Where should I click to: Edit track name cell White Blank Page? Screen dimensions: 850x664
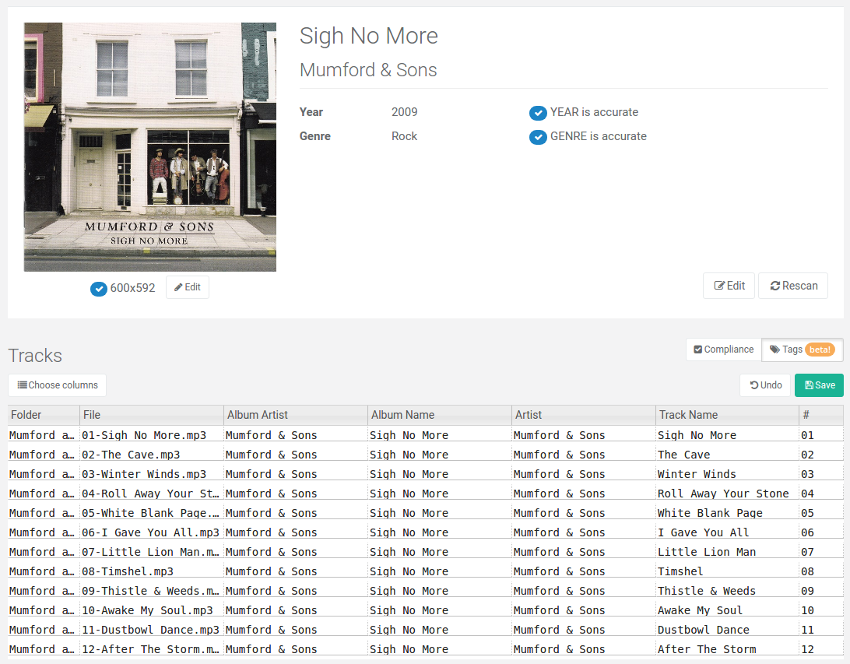pos(727,513)
